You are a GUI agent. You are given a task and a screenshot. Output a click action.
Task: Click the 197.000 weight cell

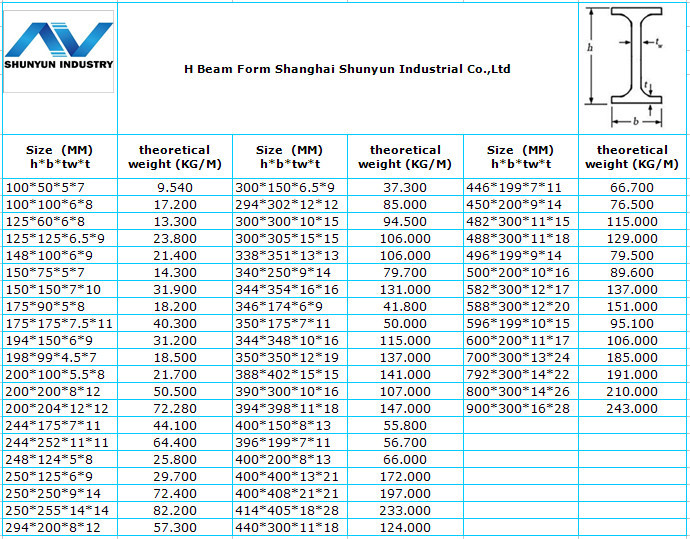tap(405, 493)
